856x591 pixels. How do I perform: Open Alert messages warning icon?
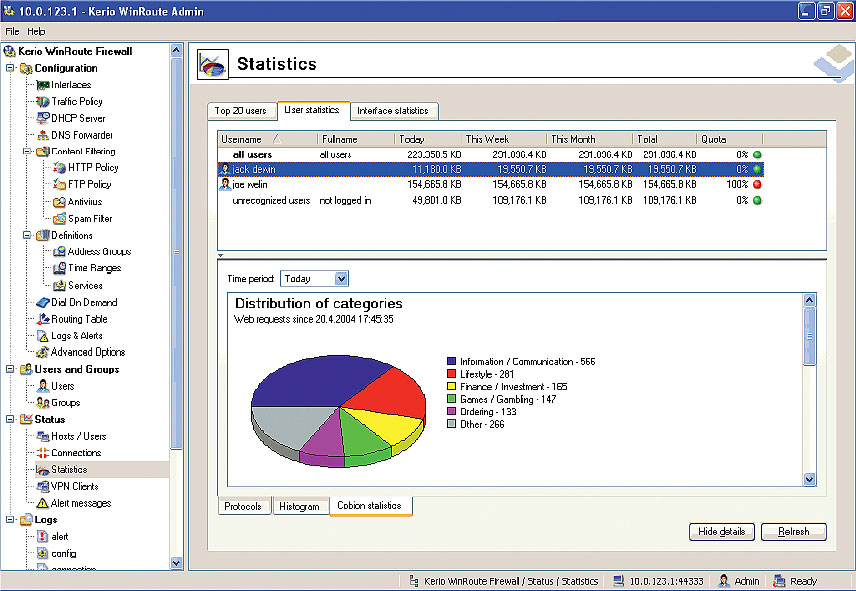point(43,503)
